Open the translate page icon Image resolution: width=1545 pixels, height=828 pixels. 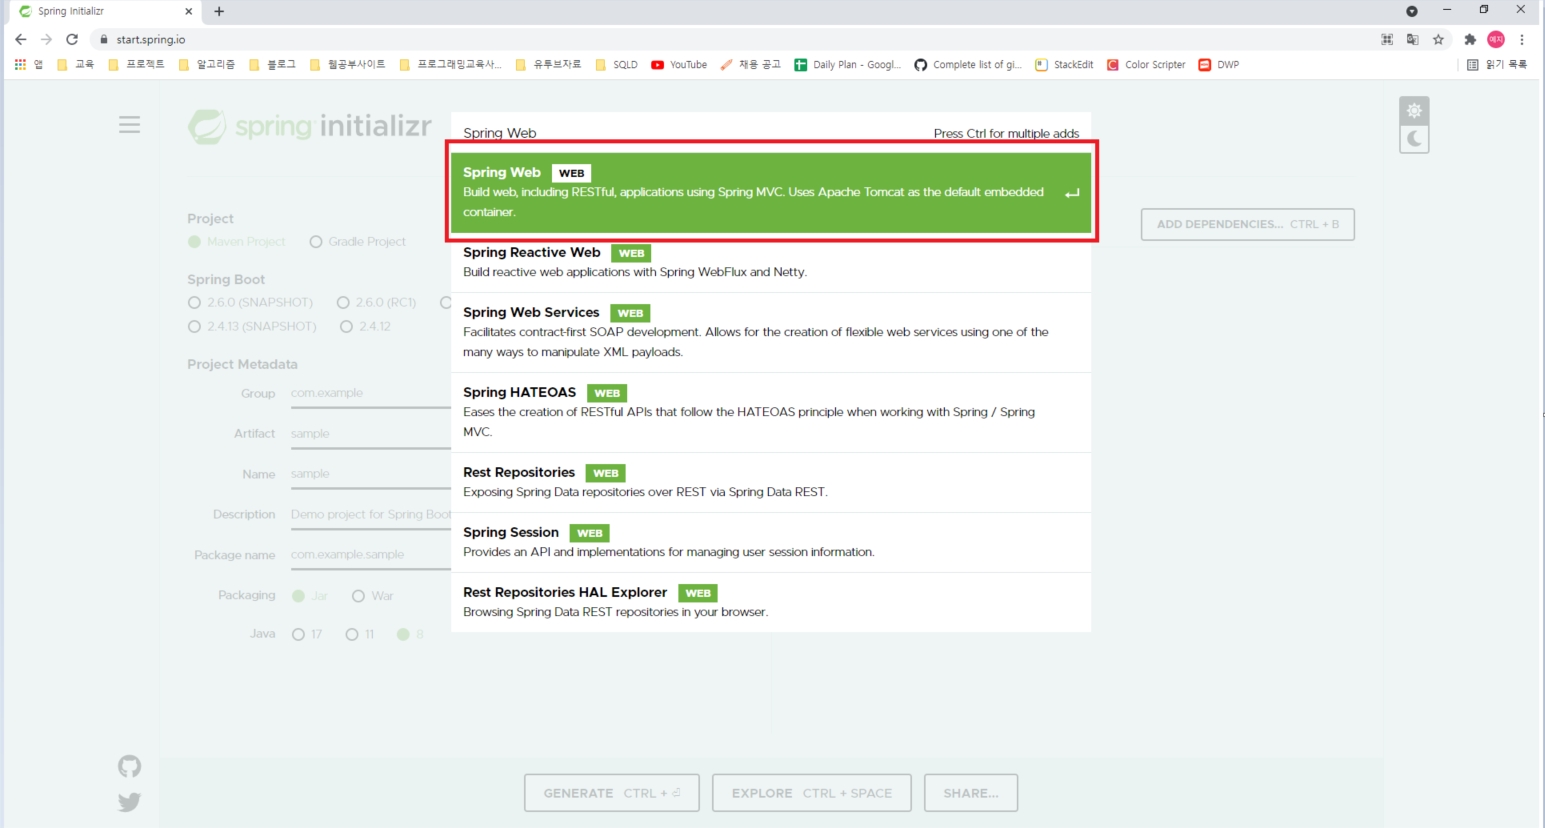point(1412,39)
